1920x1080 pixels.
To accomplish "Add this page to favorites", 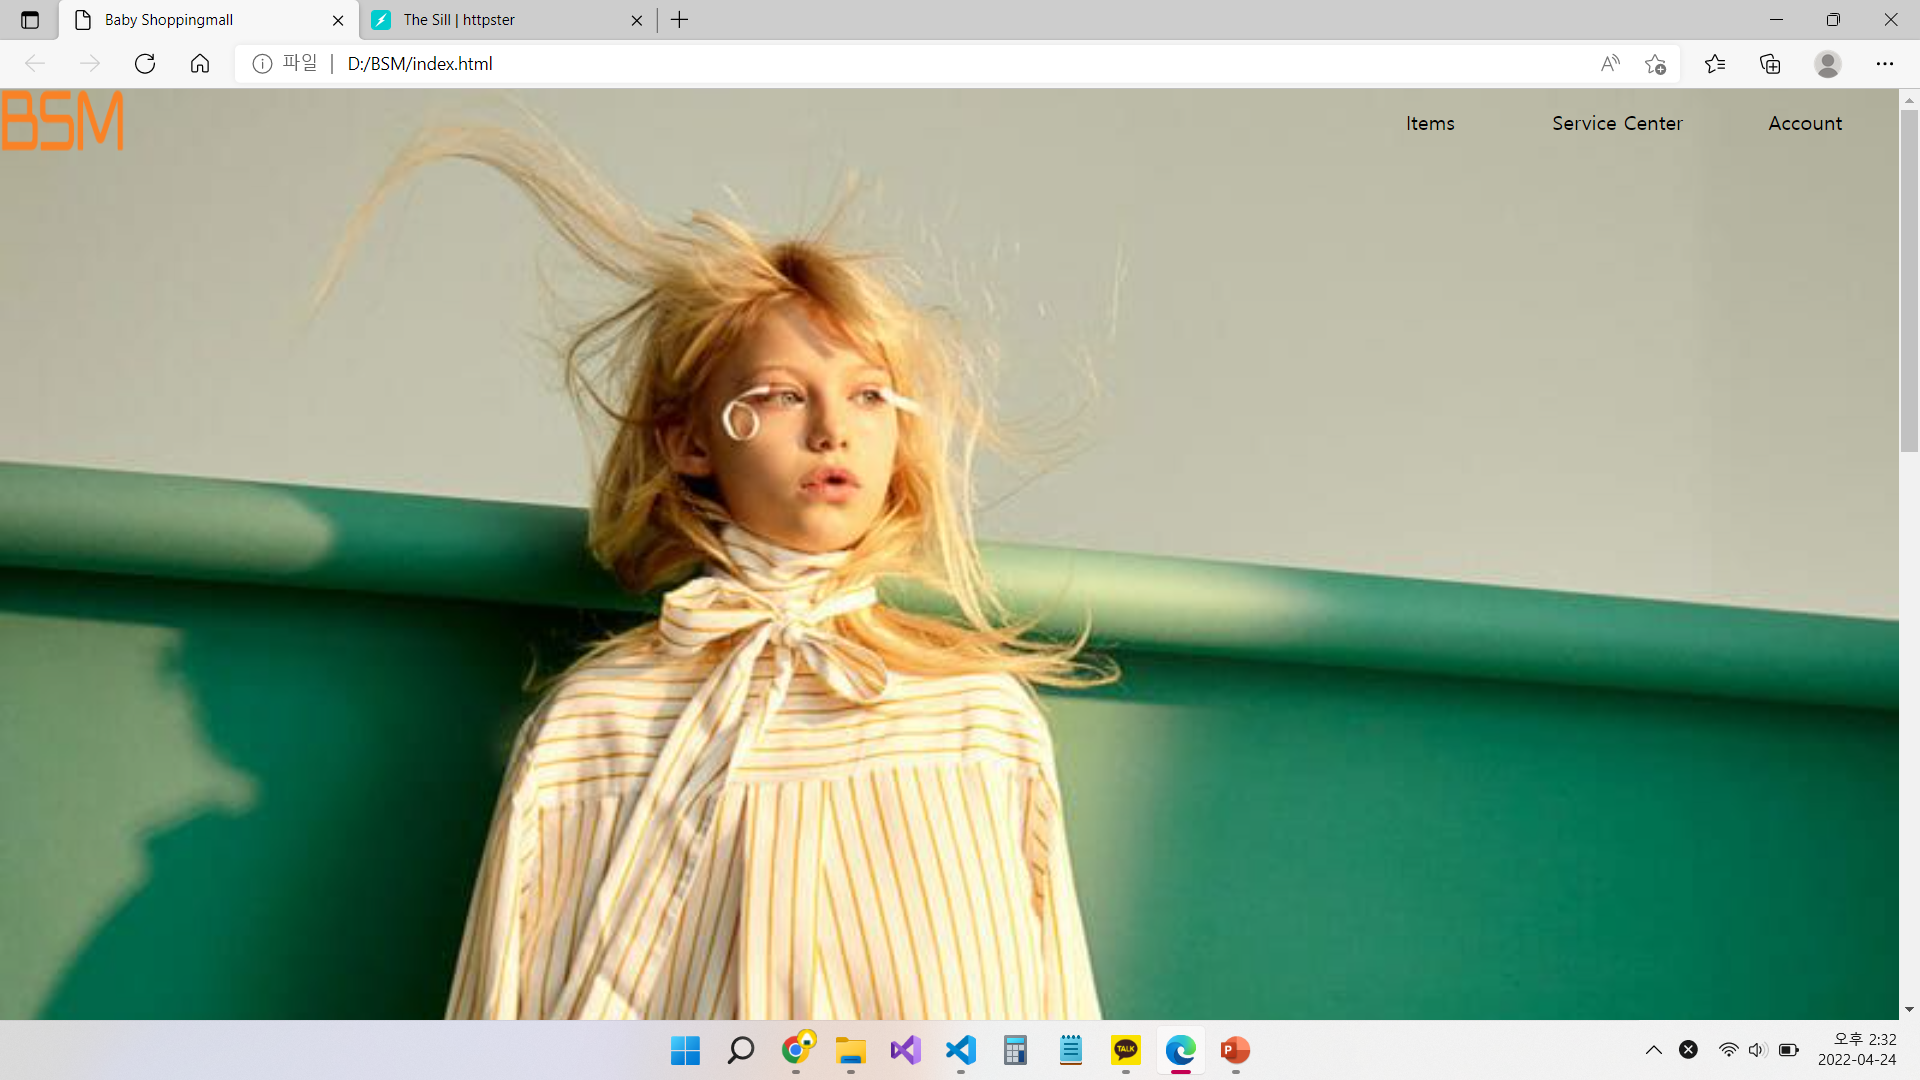I will [x=1655, y=64].
